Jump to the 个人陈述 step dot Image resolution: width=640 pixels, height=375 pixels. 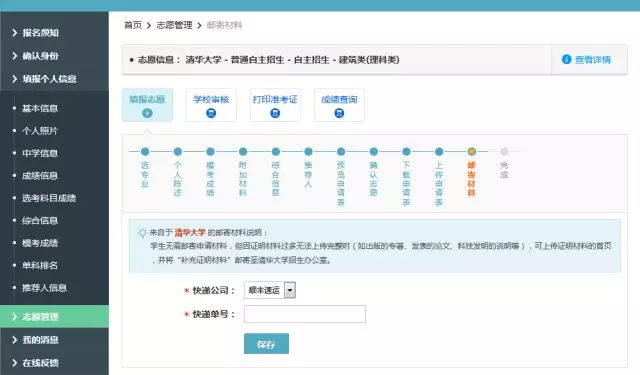coord(178,152)
